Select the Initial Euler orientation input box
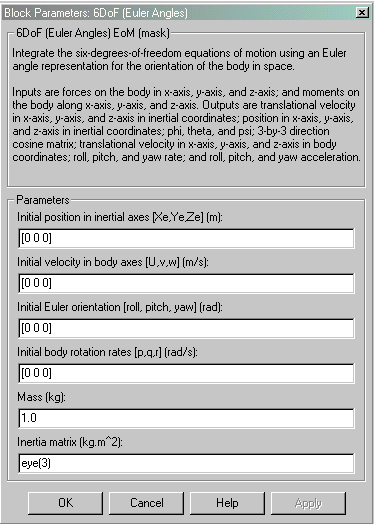The width and height of the screenshot is (374, 524). (186, 328)
